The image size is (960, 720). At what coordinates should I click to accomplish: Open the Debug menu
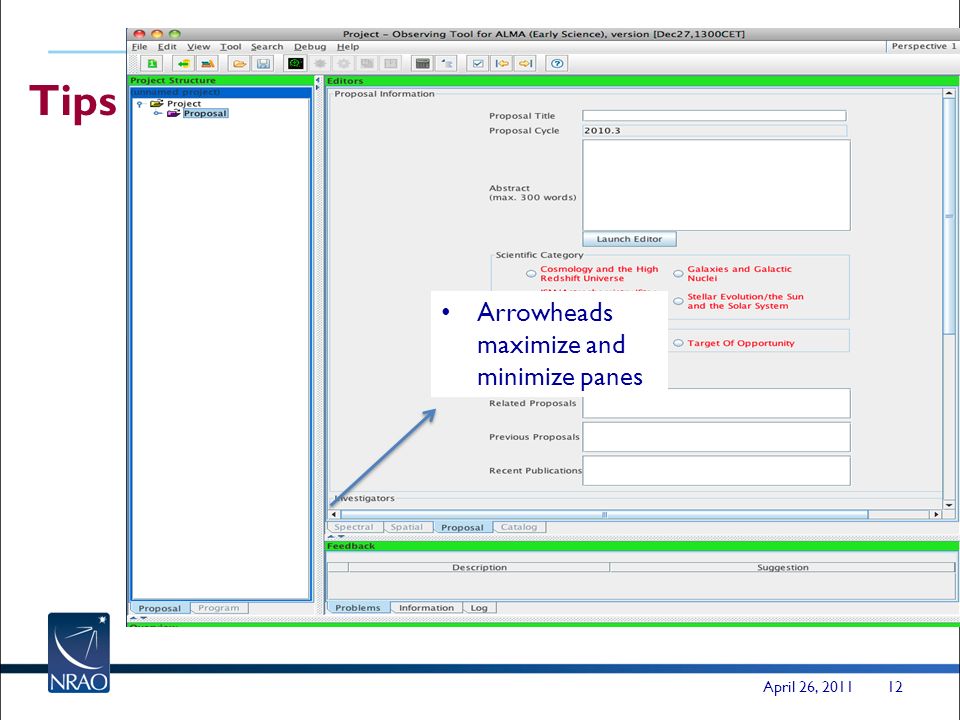click(310, 47)
